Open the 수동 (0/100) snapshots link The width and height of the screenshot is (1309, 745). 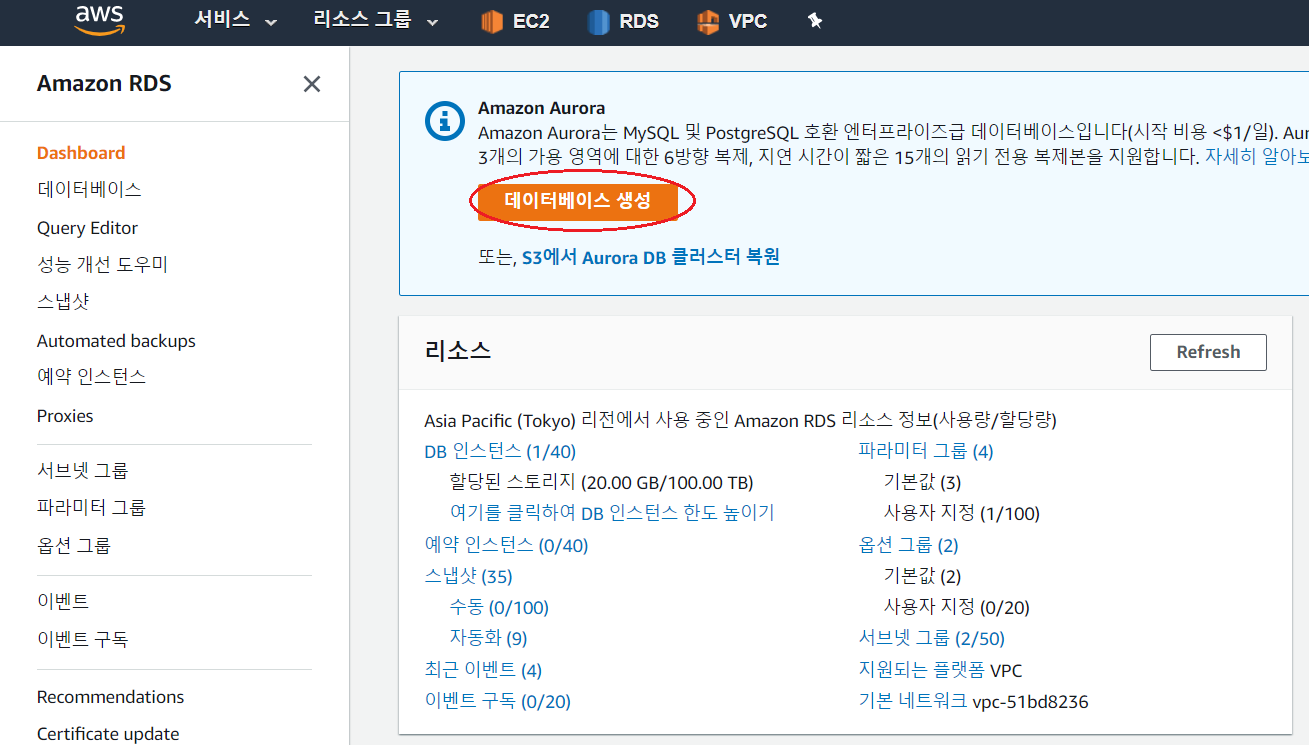[x=499, y=607]
